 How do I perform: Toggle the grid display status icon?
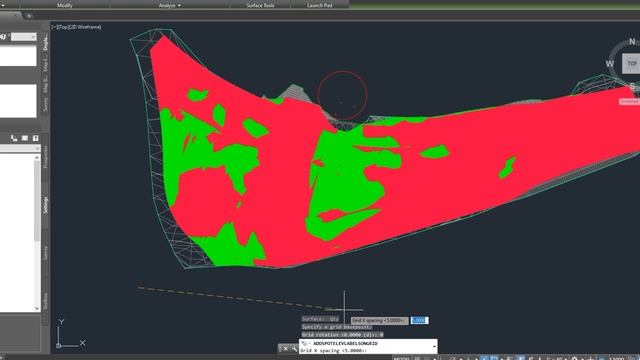click(417, 358)
